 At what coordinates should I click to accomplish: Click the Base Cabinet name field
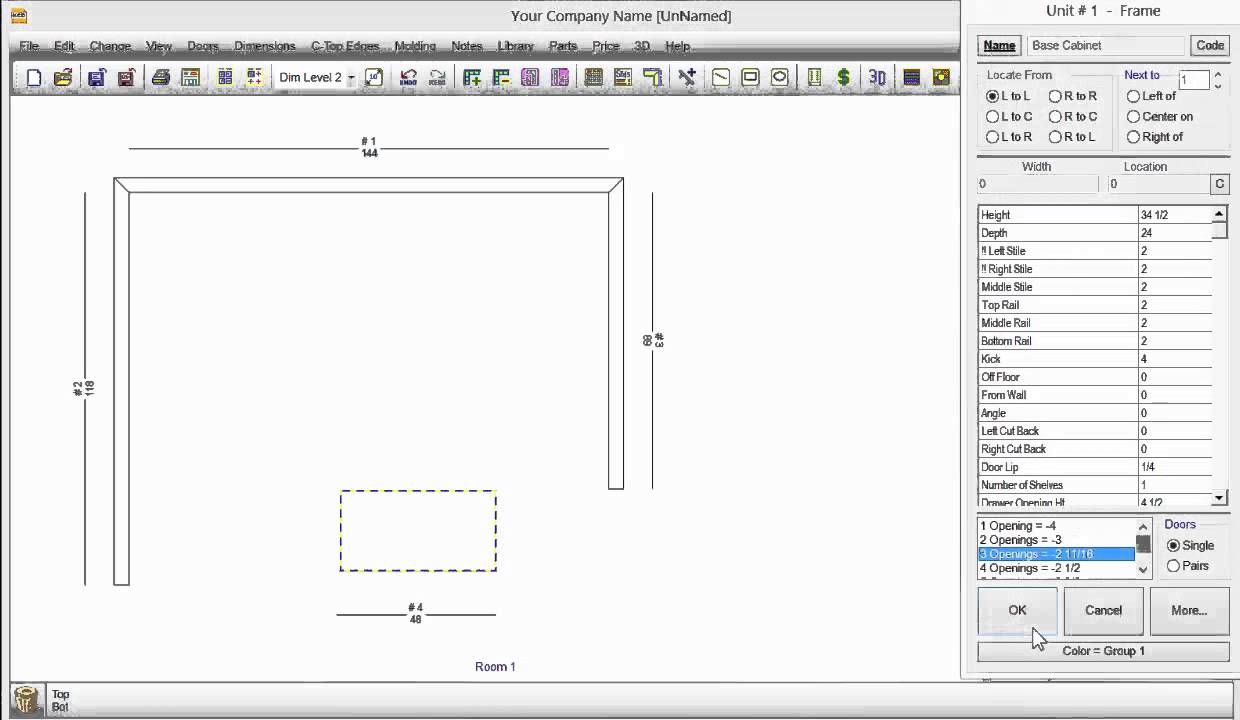(x=1105, y=45)
